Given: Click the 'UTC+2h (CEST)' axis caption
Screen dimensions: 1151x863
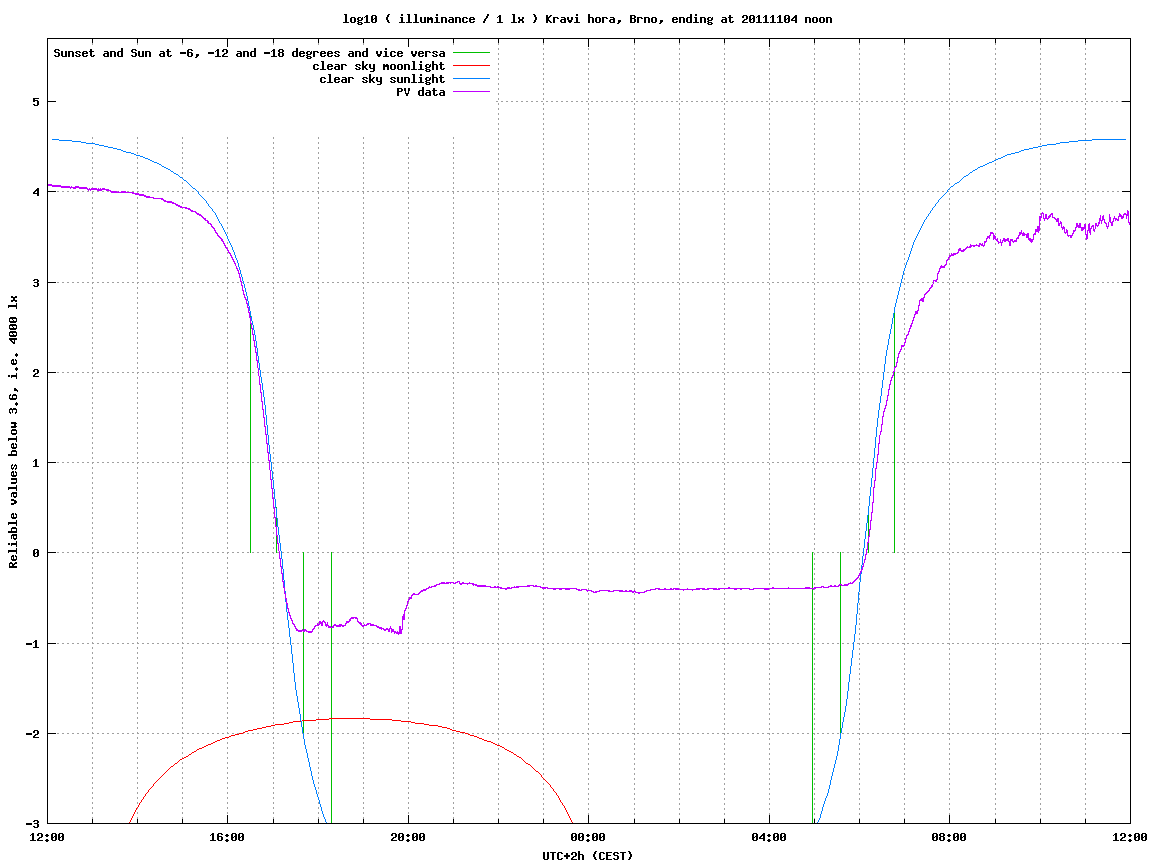Looking at the screenshot, I should [x=587, y=856].
